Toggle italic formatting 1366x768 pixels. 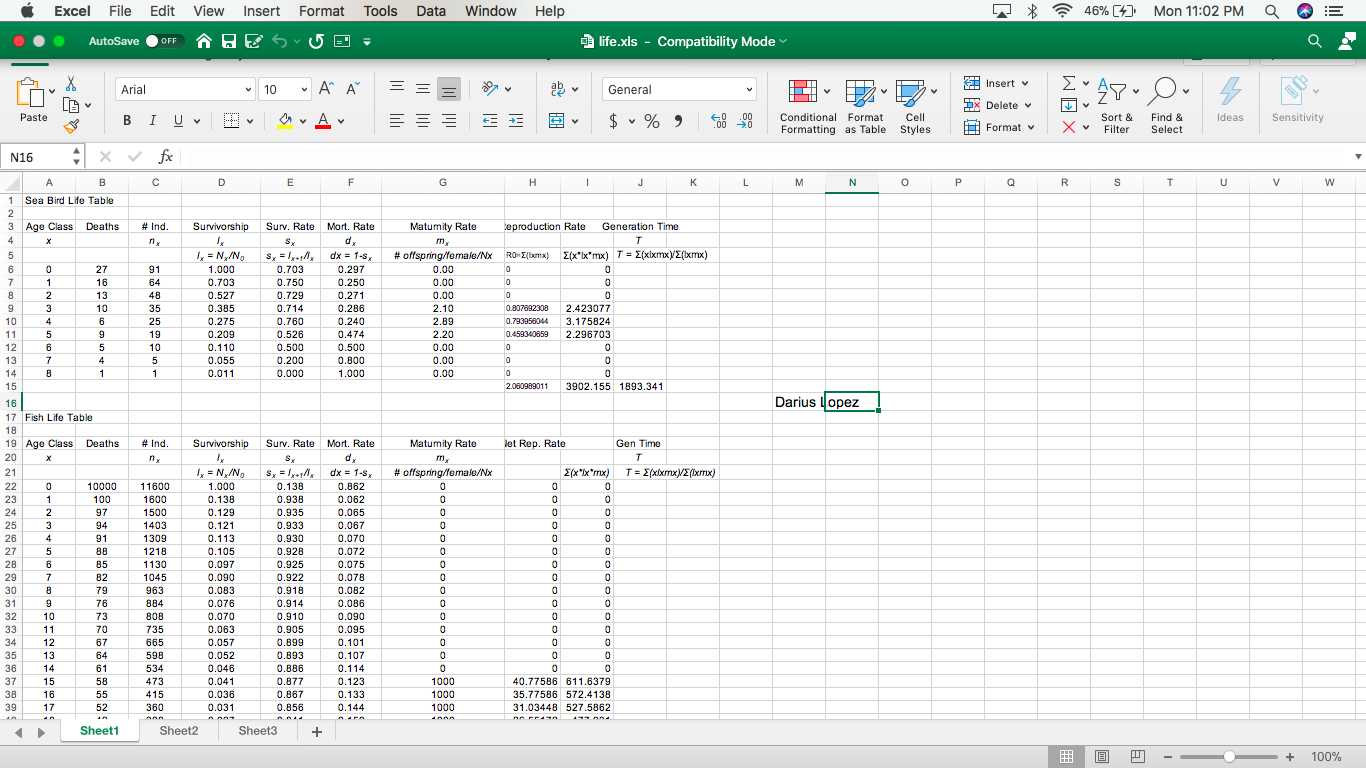152,121
